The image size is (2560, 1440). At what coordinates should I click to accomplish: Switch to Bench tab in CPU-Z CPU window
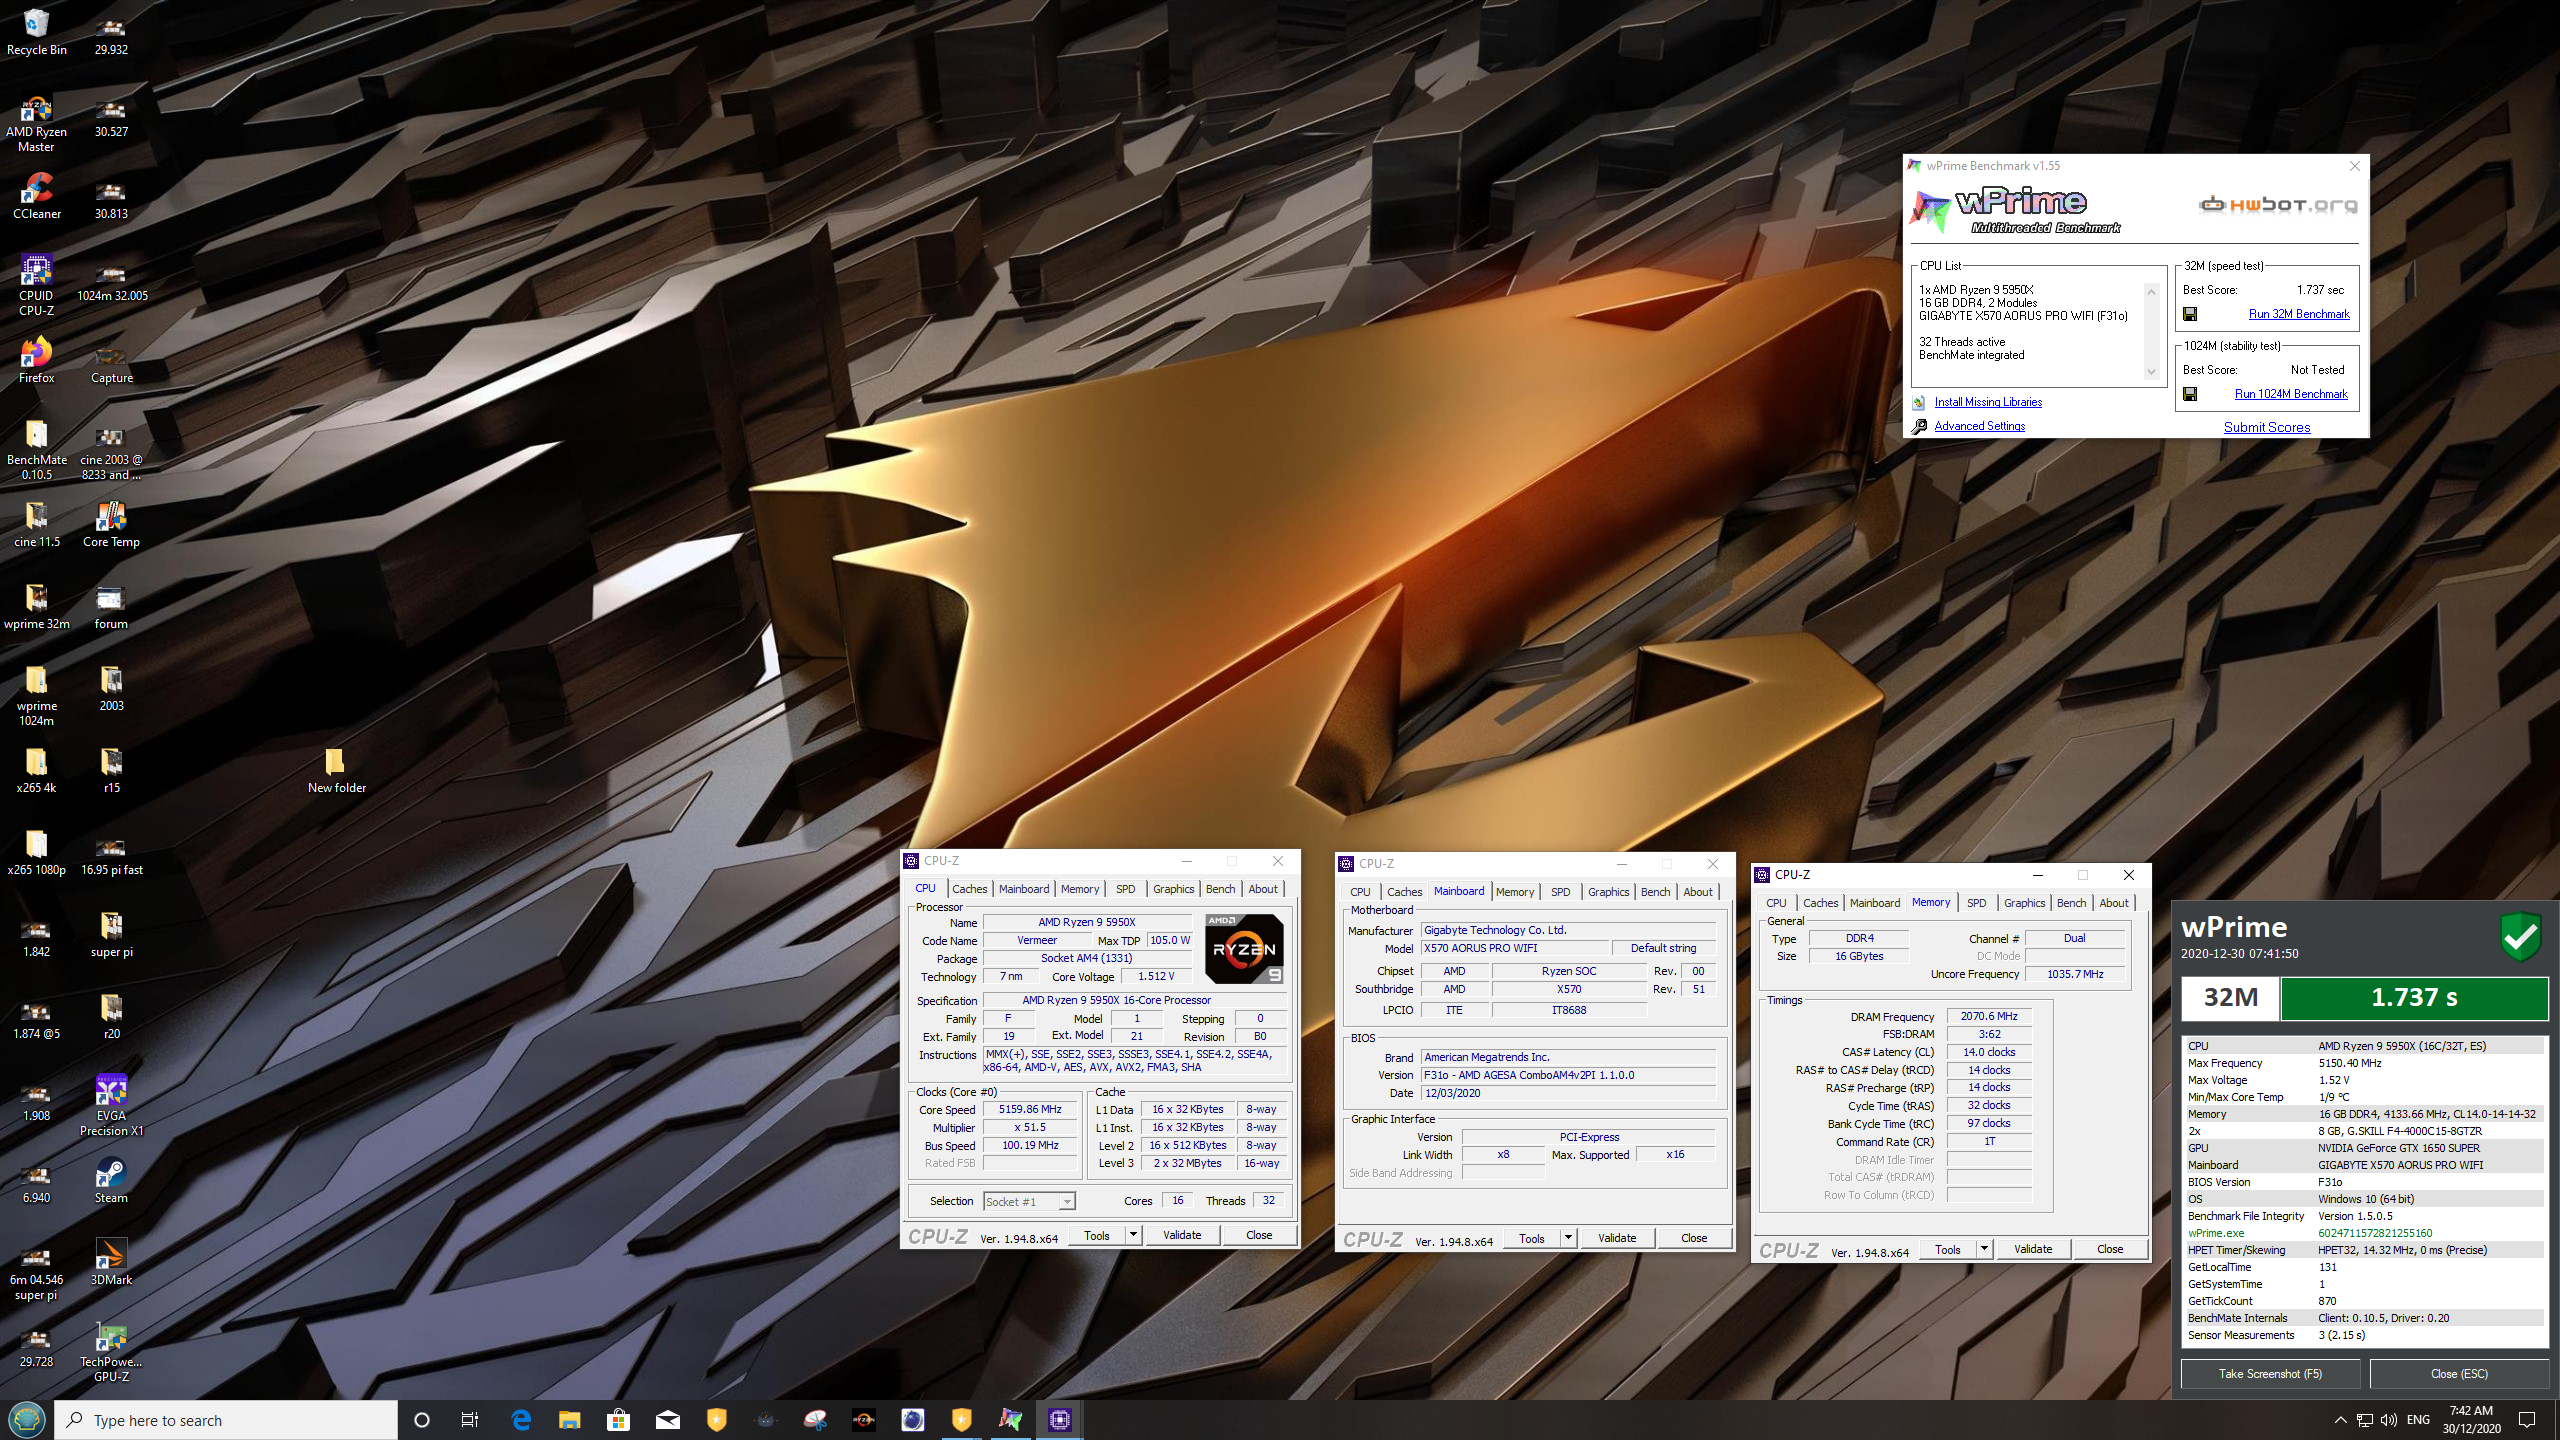[x=1220, y=889]
